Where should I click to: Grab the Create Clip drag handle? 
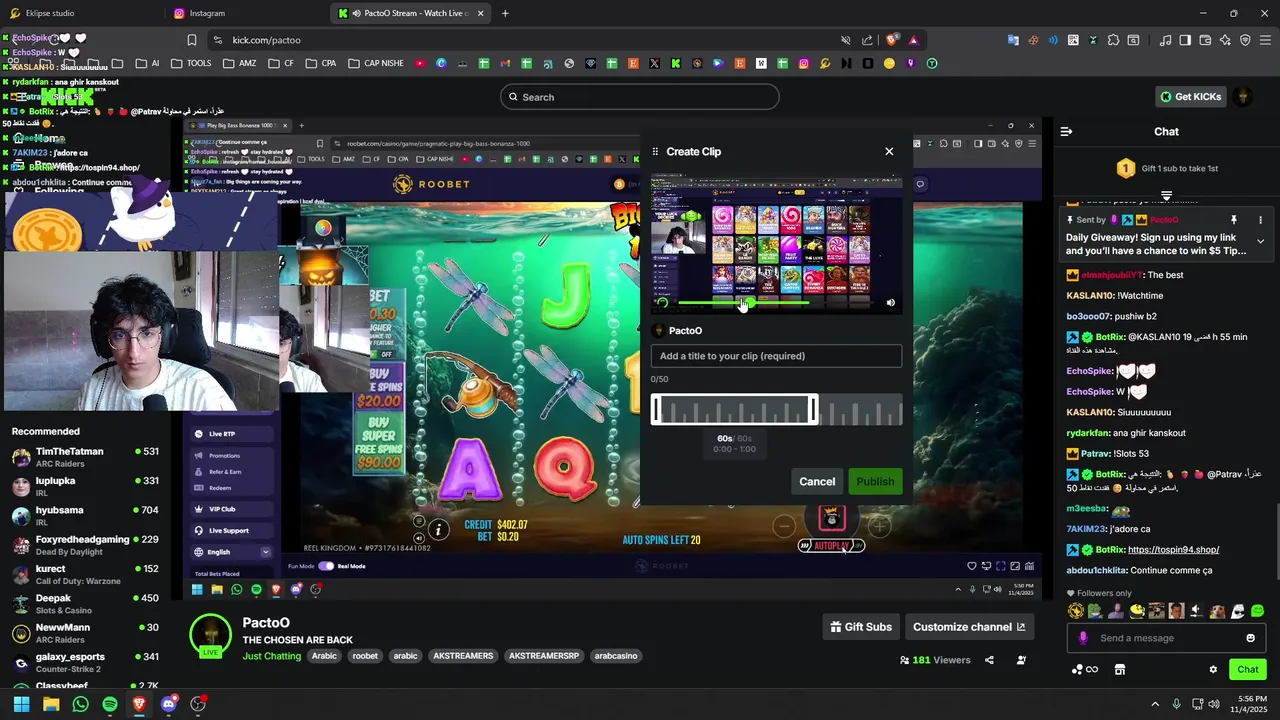tap(656, 152)
